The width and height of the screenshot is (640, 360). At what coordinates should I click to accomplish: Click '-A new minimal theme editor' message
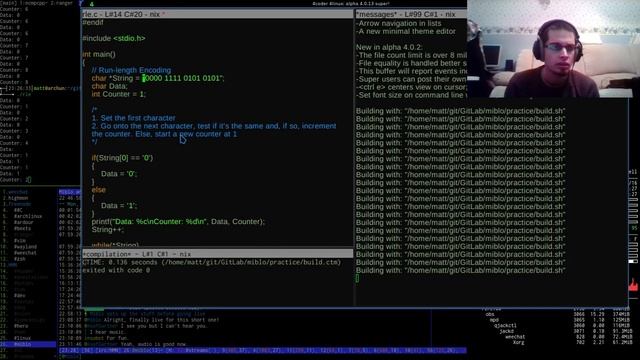[x=406, y=31]
